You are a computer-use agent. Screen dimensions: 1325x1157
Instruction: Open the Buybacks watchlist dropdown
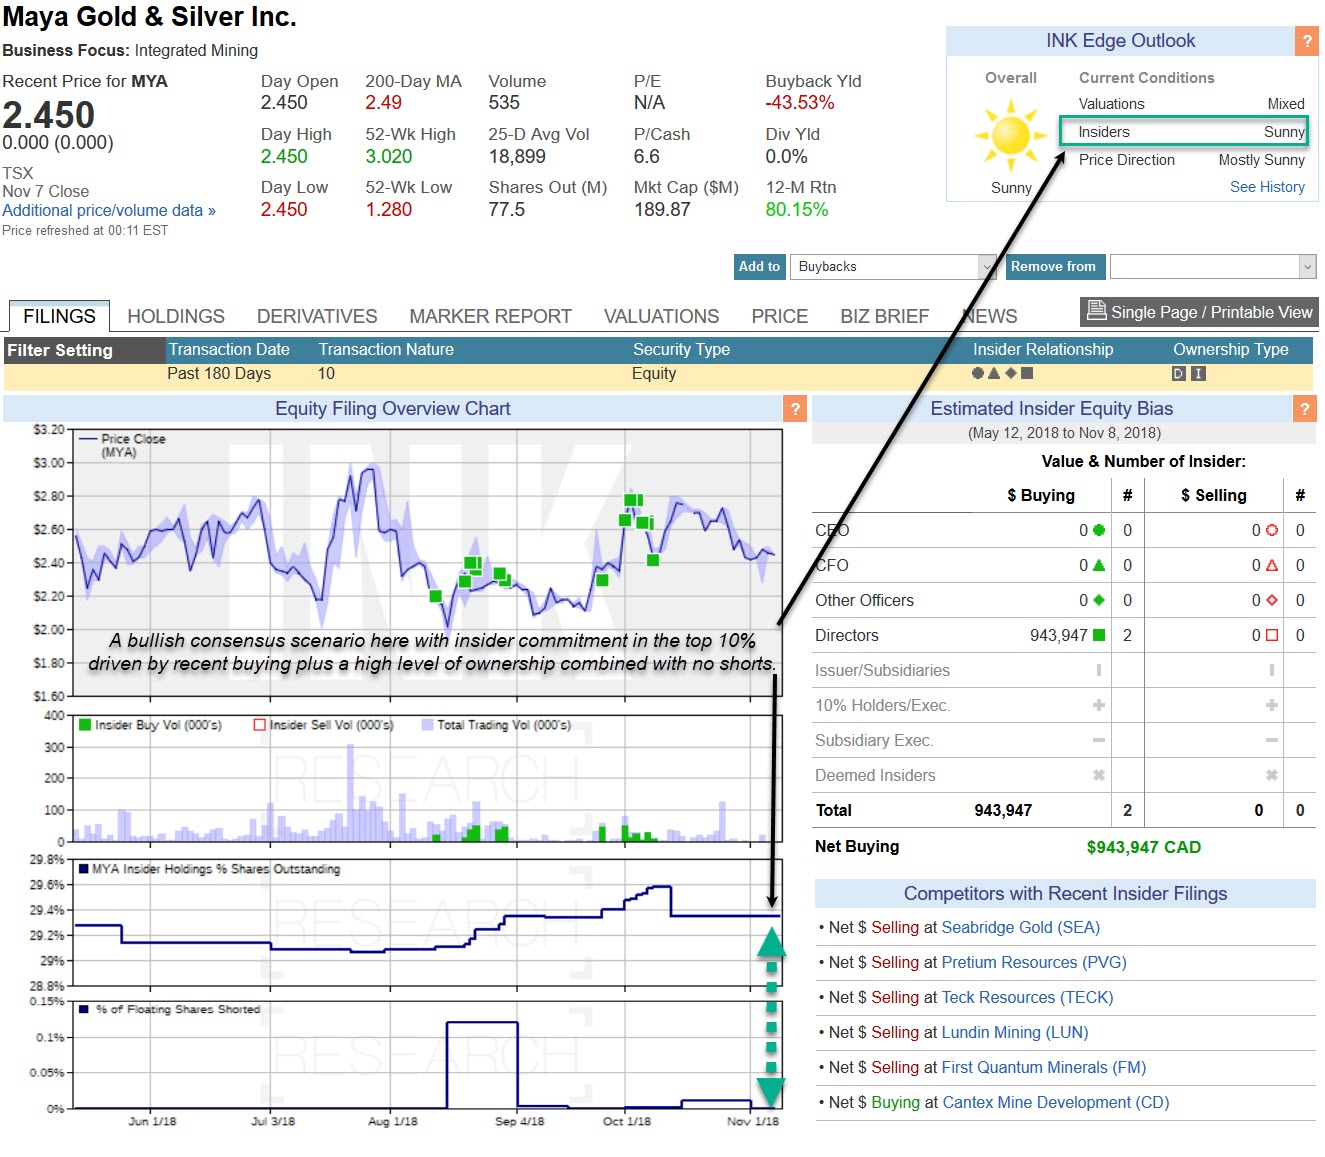point(893,267)
